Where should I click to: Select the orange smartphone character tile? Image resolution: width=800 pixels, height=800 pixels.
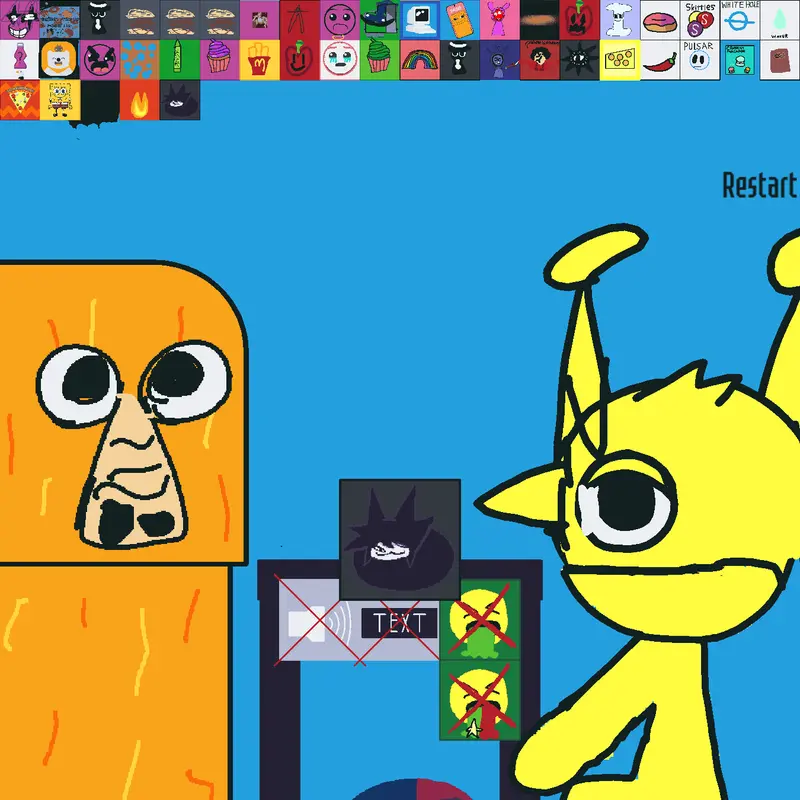pos(460,19)
